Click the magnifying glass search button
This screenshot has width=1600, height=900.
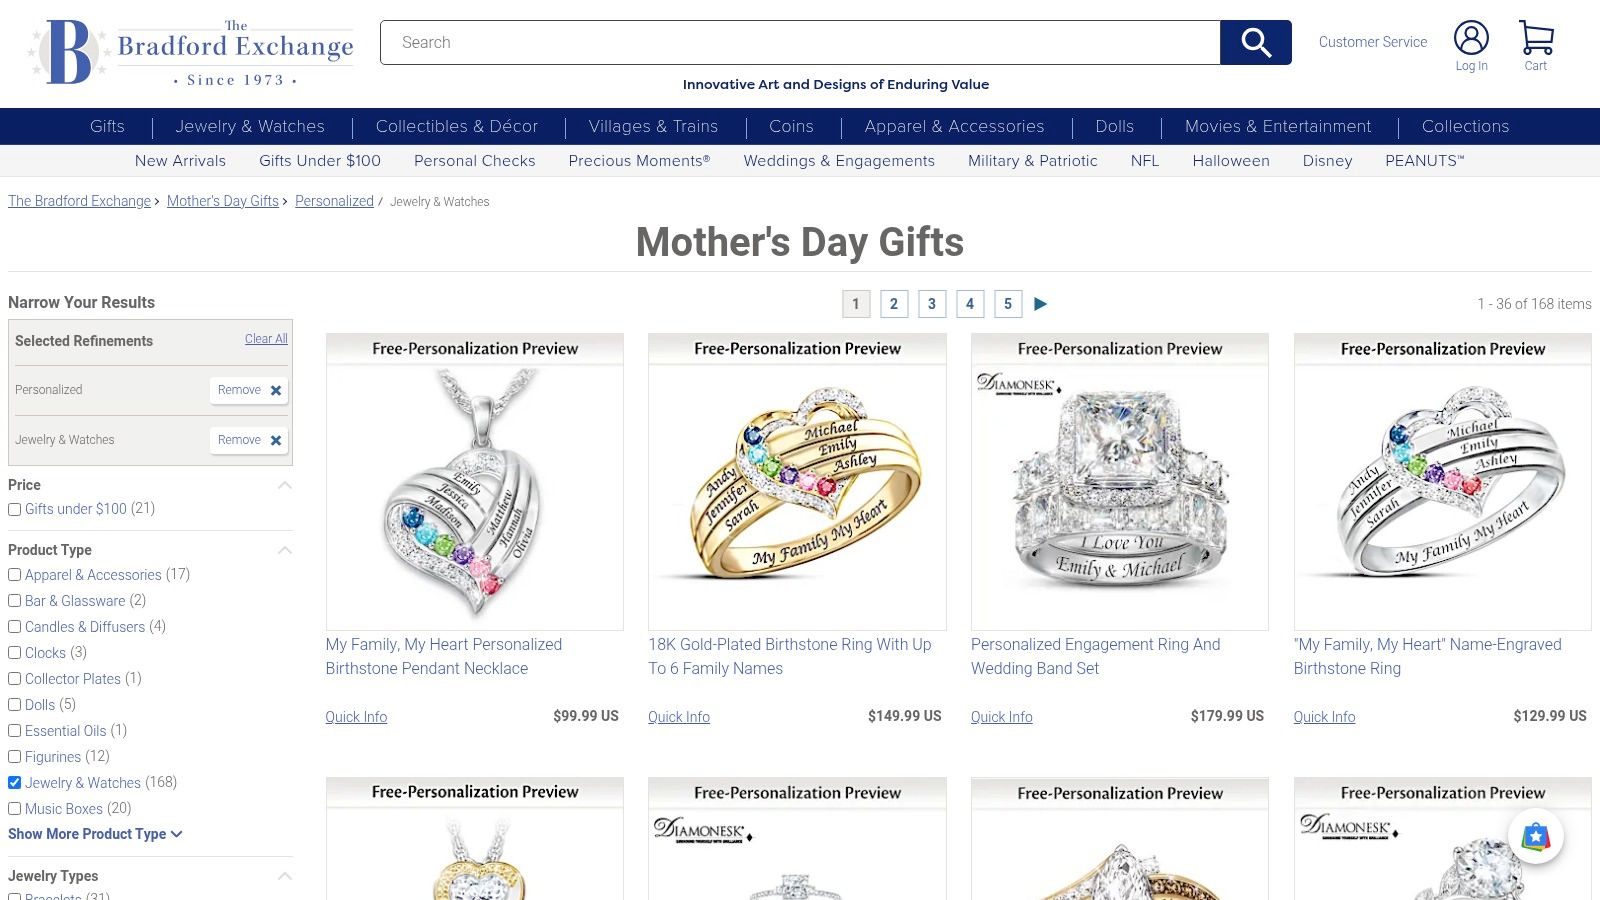click(x=1256, y=42)
